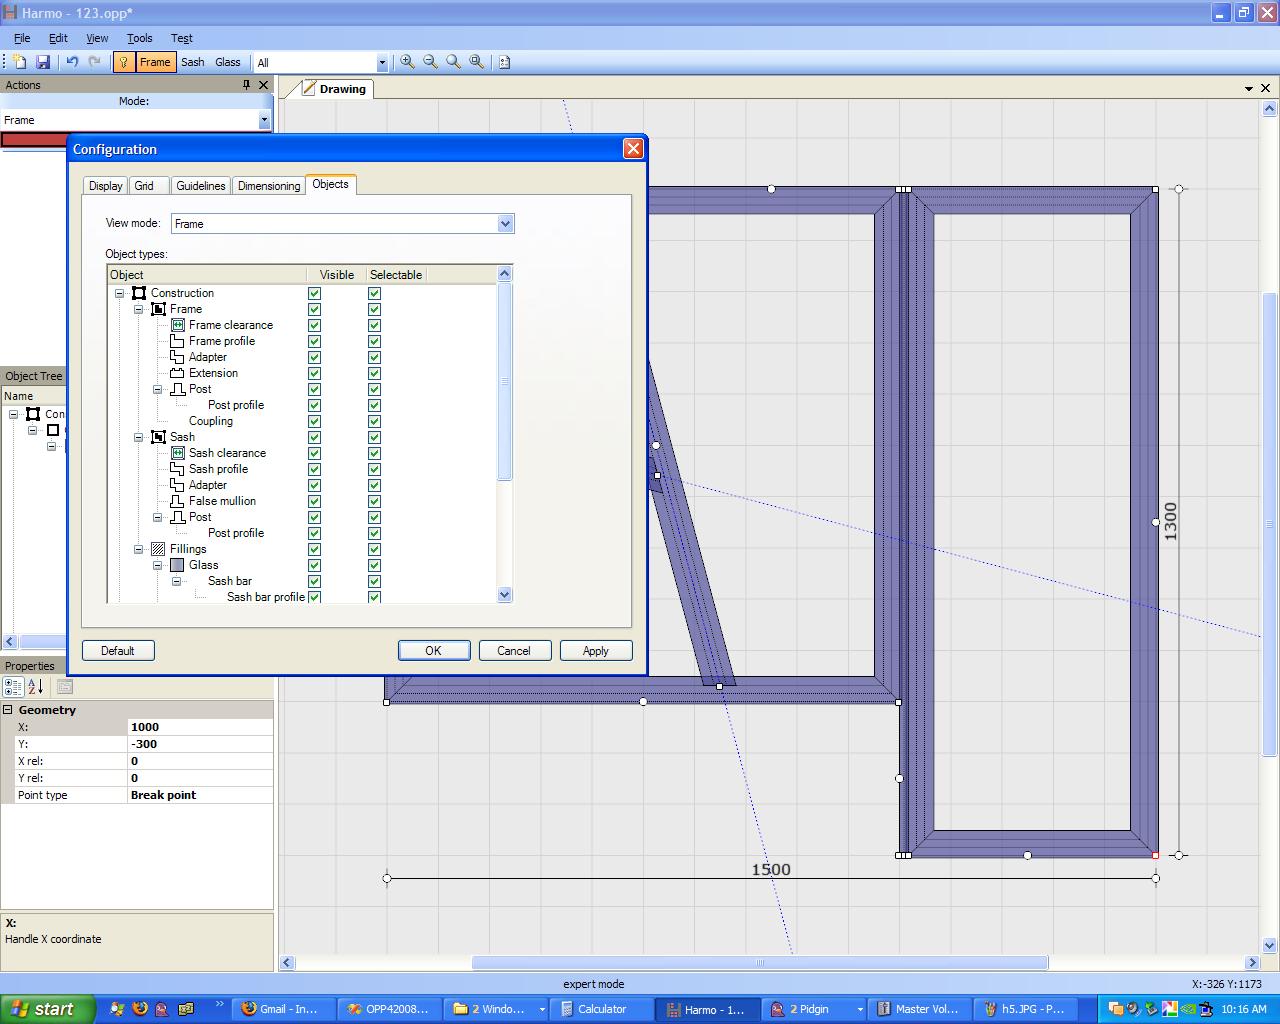
Task: Collapse the Fillings tree node
Action: (x=139, y=549)
